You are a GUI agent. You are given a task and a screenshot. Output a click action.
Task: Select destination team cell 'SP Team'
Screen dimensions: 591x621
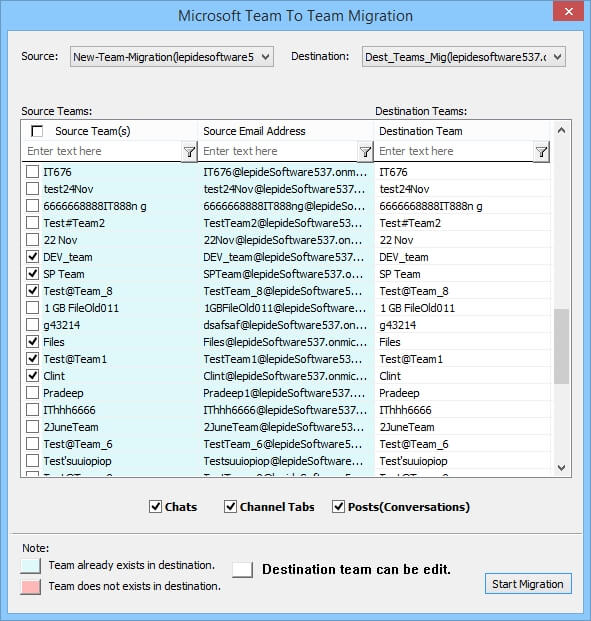[x=462, y=274]
